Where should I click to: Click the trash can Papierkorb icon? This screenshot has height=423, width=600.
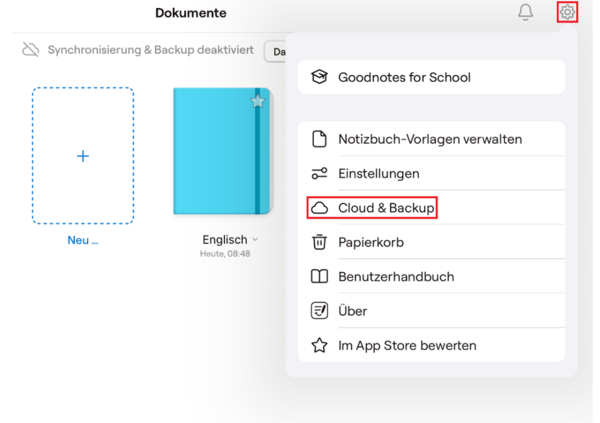[x=319, y=242]
